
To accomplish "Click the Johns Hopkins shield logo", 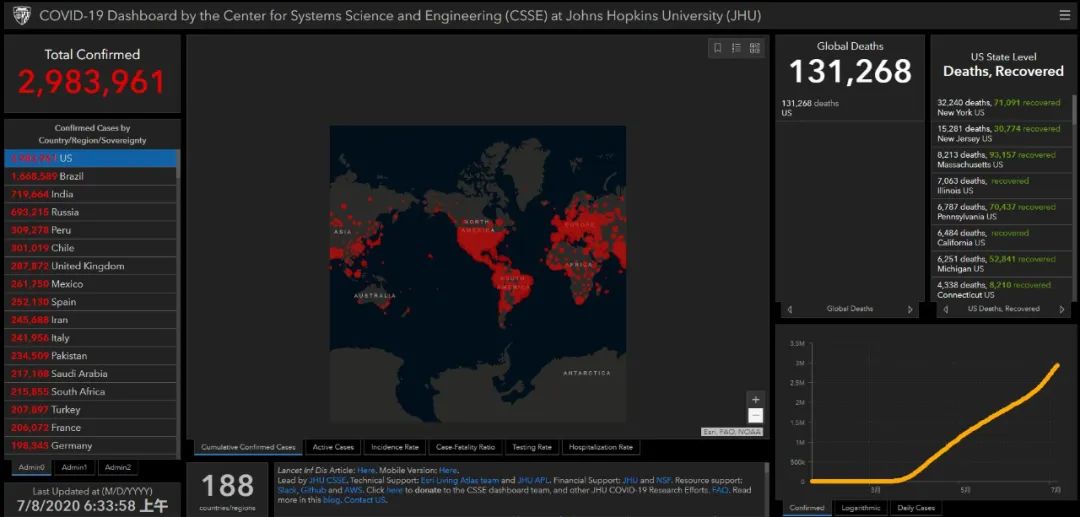I will click(21, 15).
